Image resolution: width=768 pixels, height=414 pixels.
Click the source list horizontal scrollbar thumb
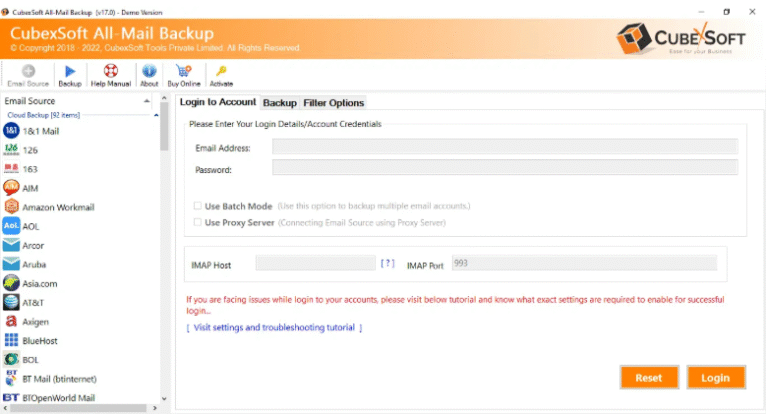(78, 408)
